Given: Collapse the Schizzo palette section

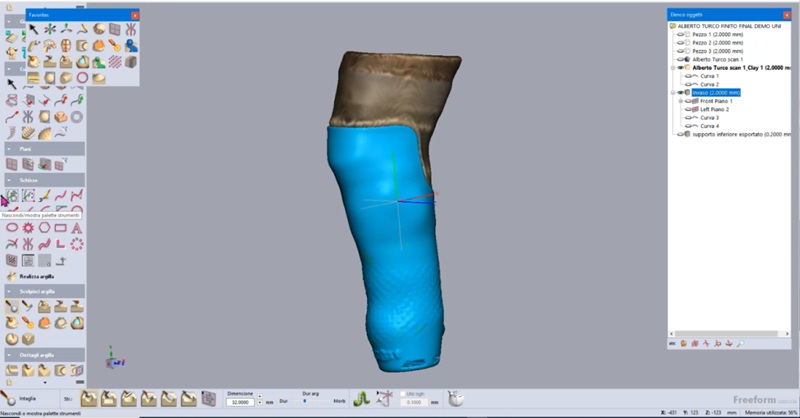Looking at the screenshot, I should (9, 180).
